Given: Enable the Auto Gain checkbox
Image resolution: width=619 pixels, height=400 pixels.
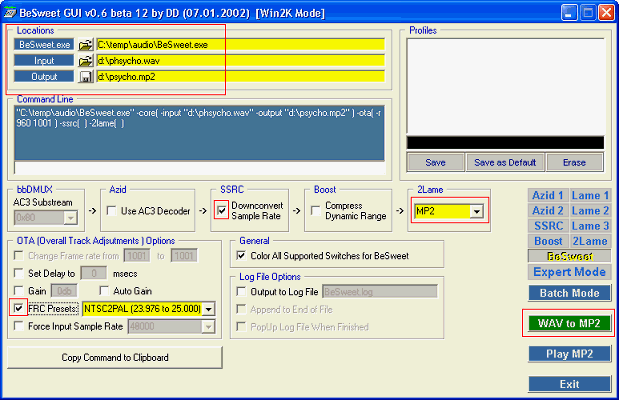Looking at the screenshot, I should [104, 291].
